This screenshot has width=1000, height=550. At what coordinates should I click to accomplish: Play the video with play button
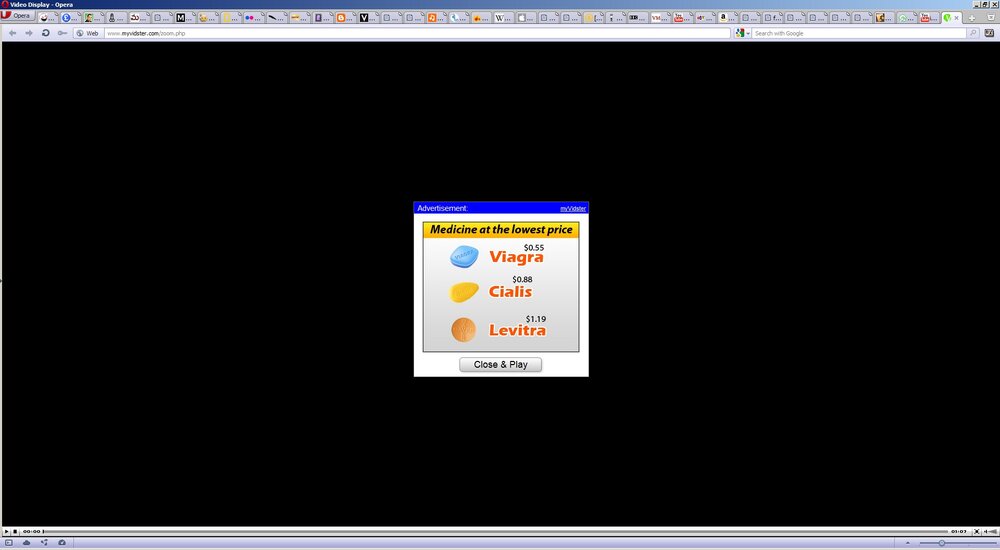pos(6,531)
